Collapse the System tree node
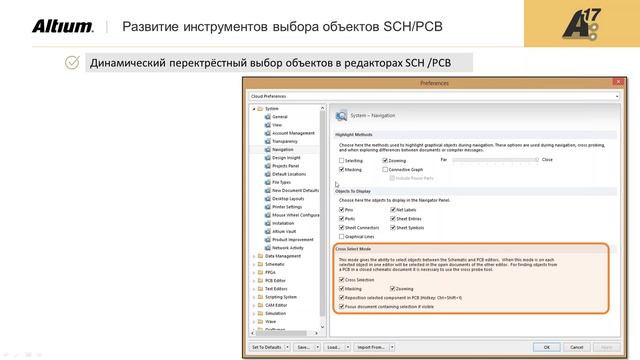640x360 pixels. pos(254,109)
